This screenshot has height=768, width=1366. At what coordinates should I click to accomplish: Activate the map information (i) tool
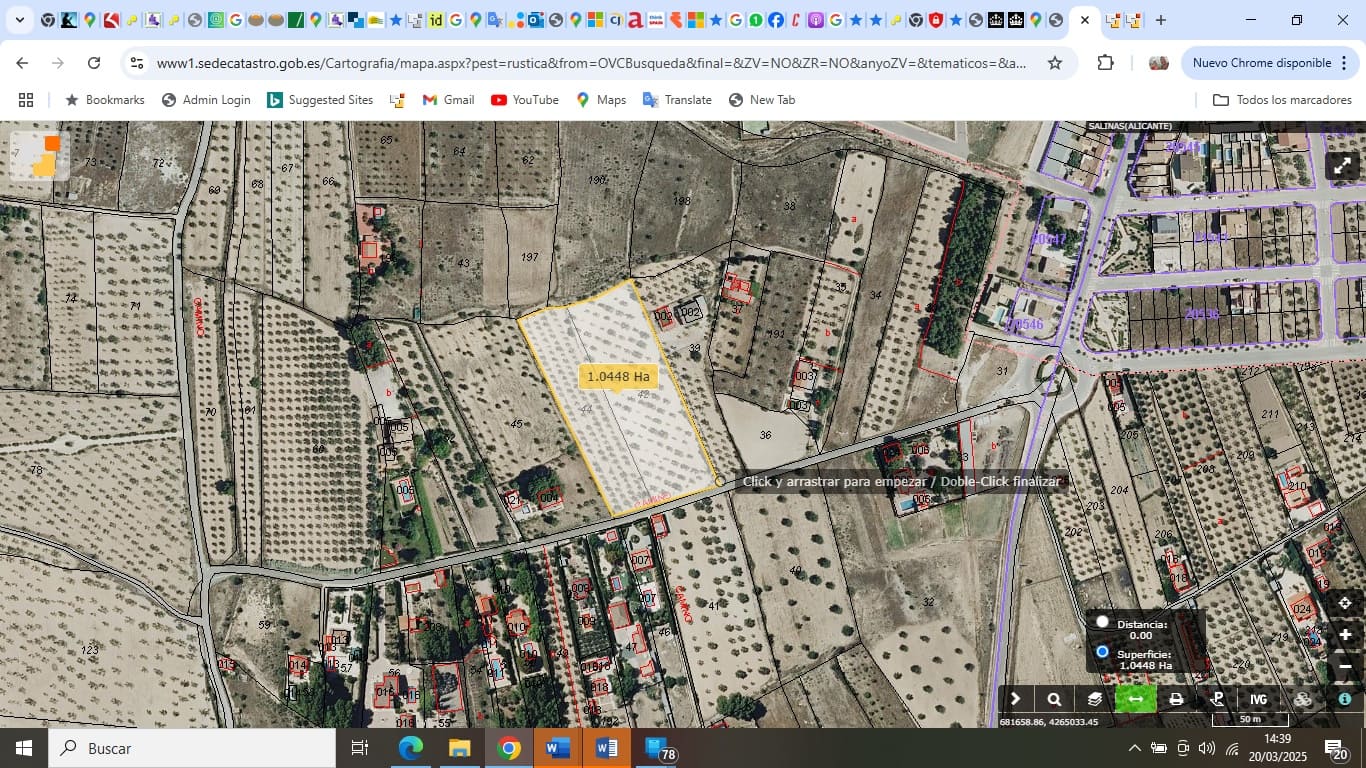(1343, 698)
